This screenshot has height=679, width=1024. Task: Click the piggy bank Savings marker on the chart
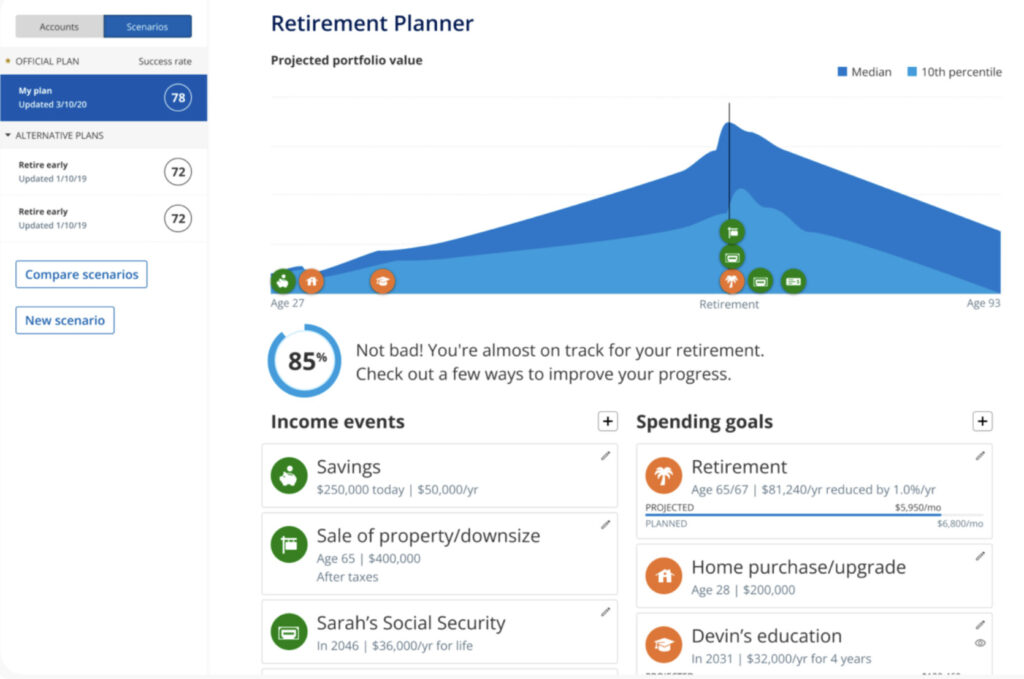pos(283,281)
